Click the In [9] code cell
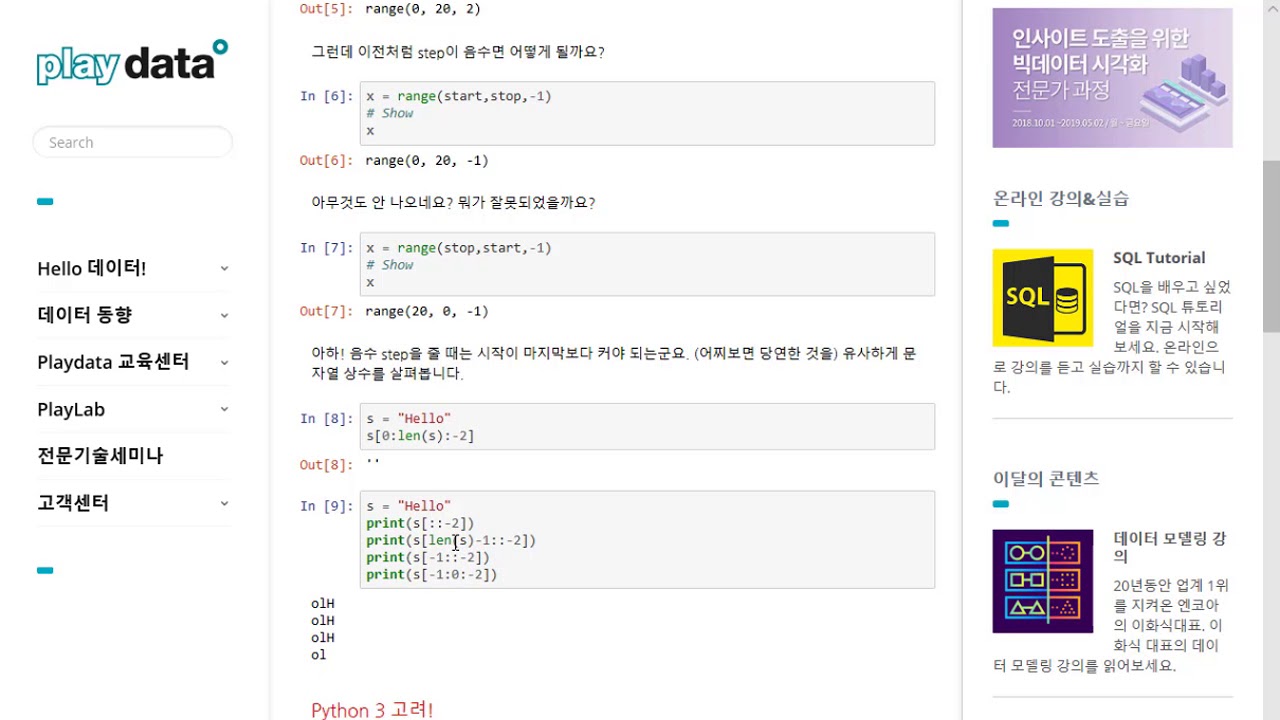 [647, 540]
